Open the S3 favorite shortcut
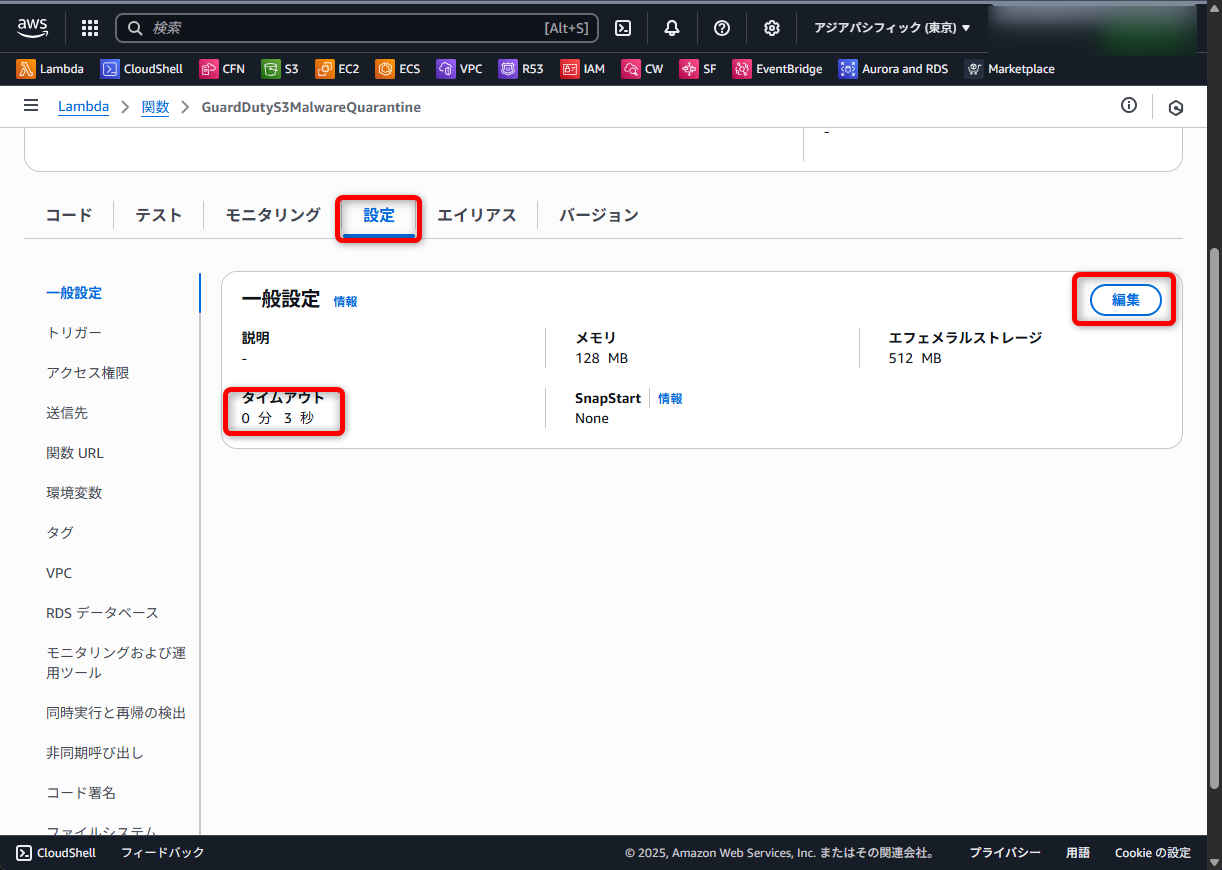 pos(280,69)
